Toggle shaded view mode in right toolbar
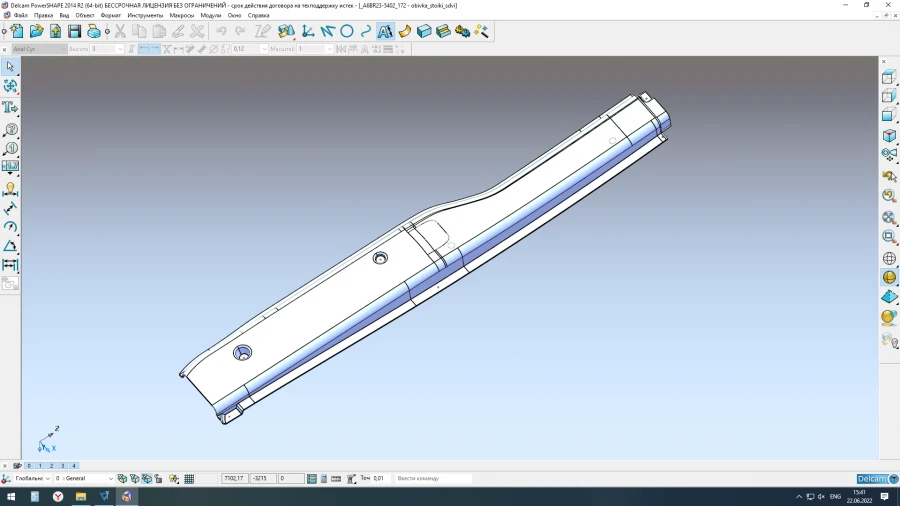This screenshot has width=900, height=506. (889, 277)
